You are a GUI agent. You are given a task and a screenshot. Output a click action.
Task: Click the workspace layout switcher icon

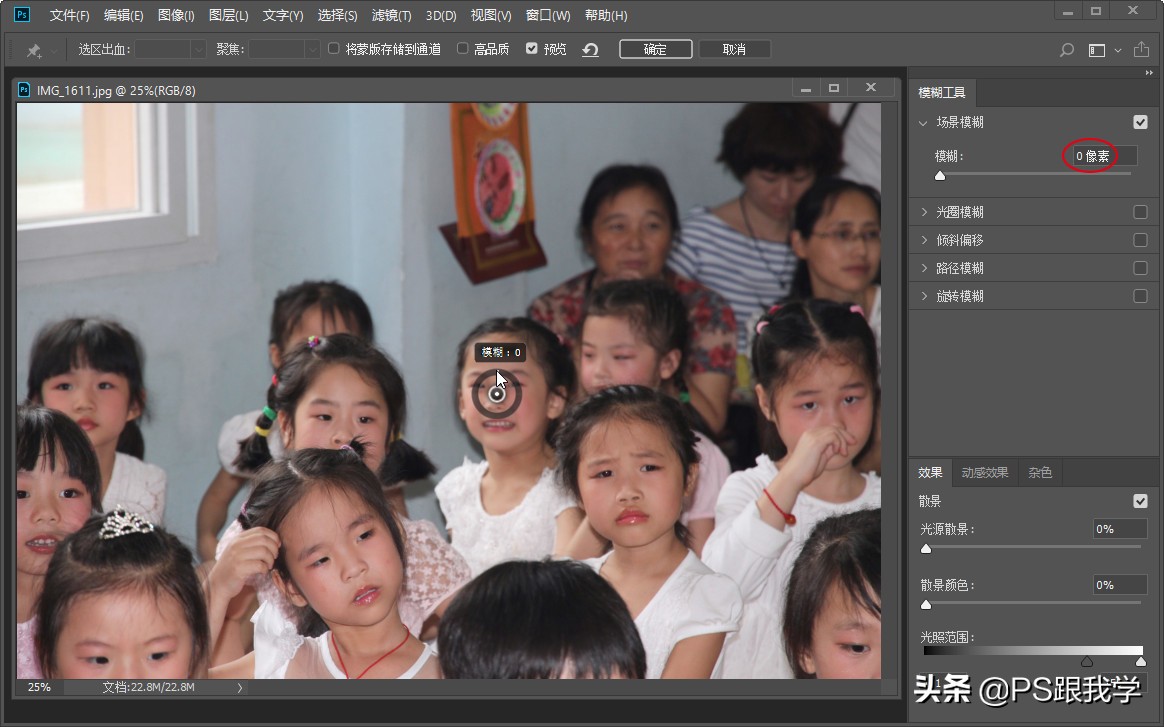tap(1097, 50)
